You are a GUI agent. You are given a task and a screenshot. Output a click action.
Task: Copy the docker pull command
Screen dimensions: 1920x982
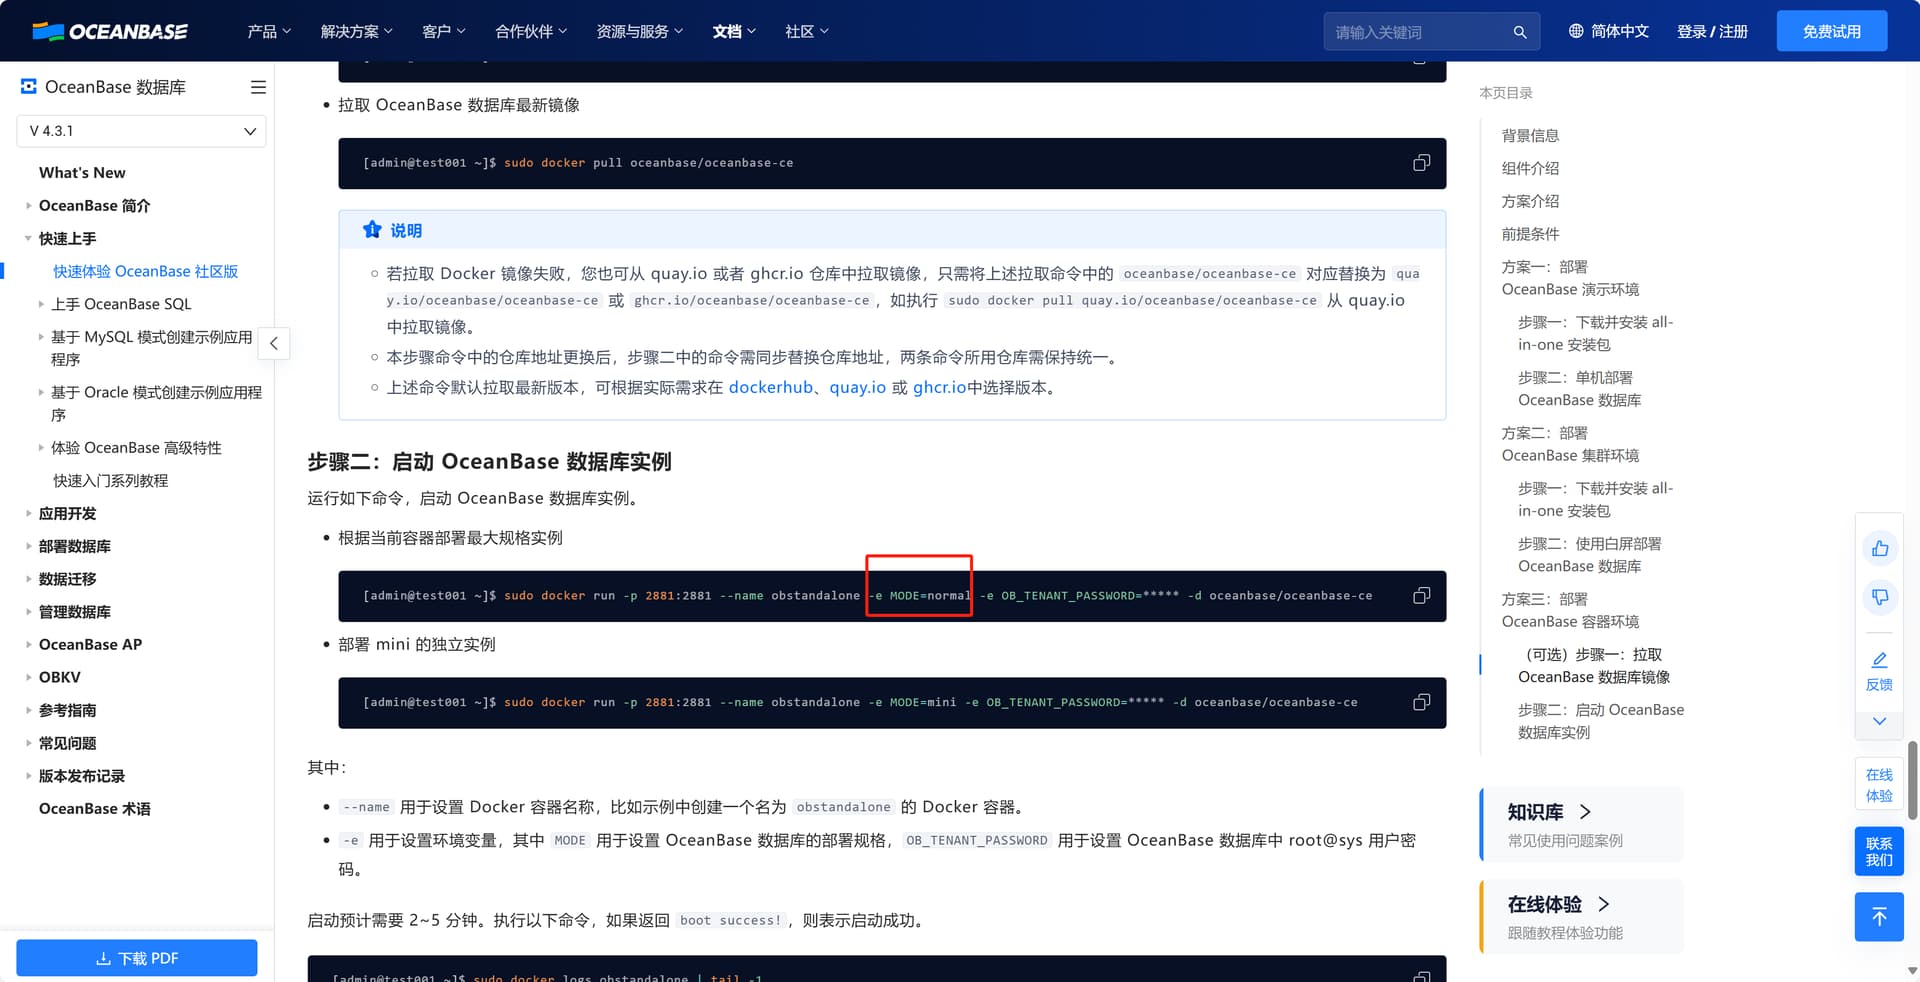tap(1421, 163)
